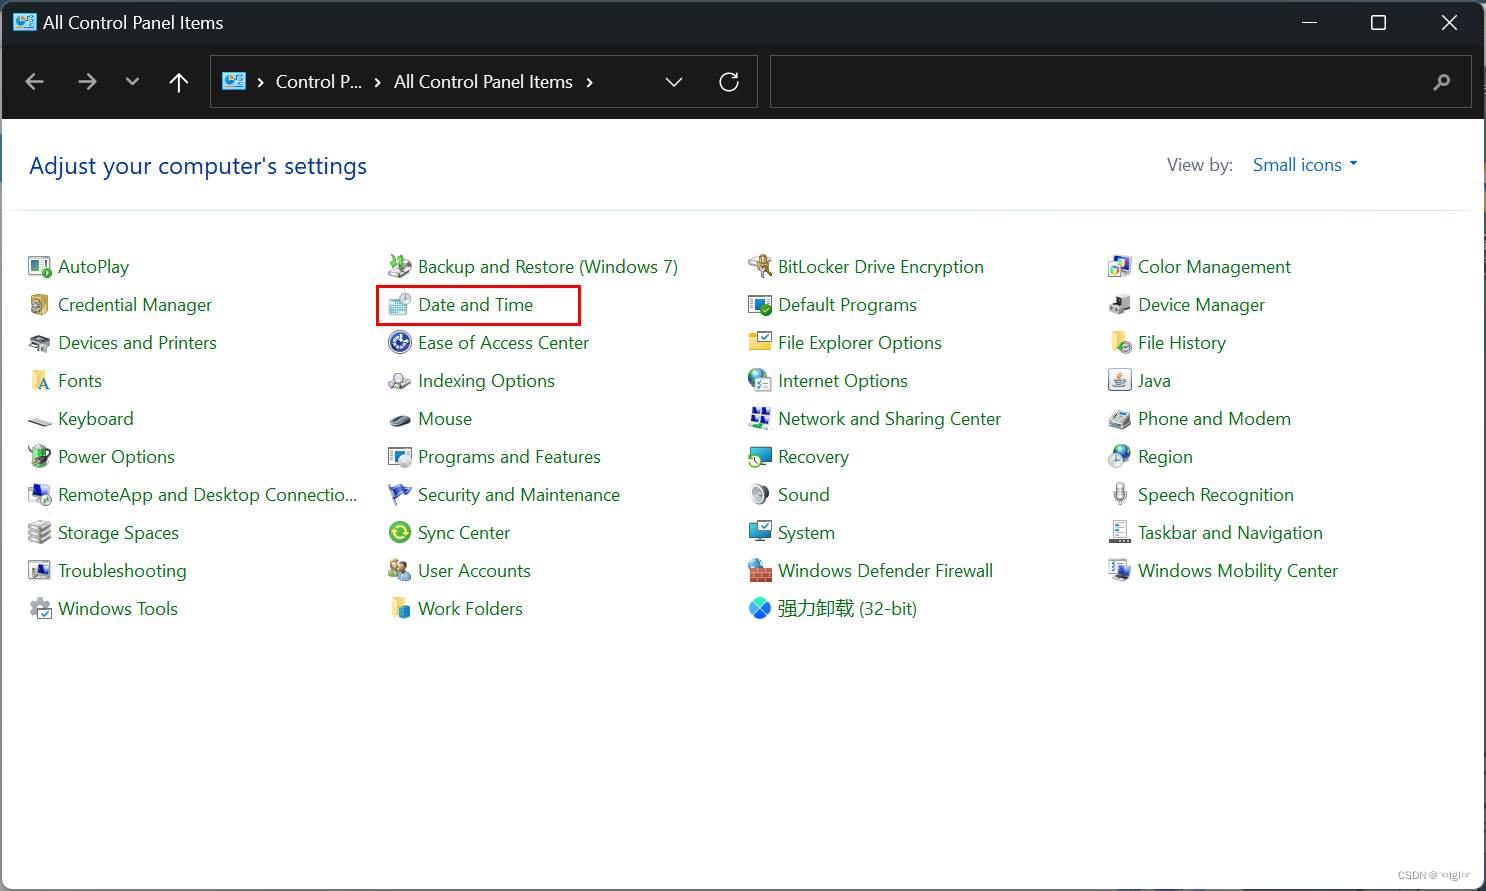The image size is (1486, 891).
Task: Click the Ease of Access Center icon
Action: point(400,343)
